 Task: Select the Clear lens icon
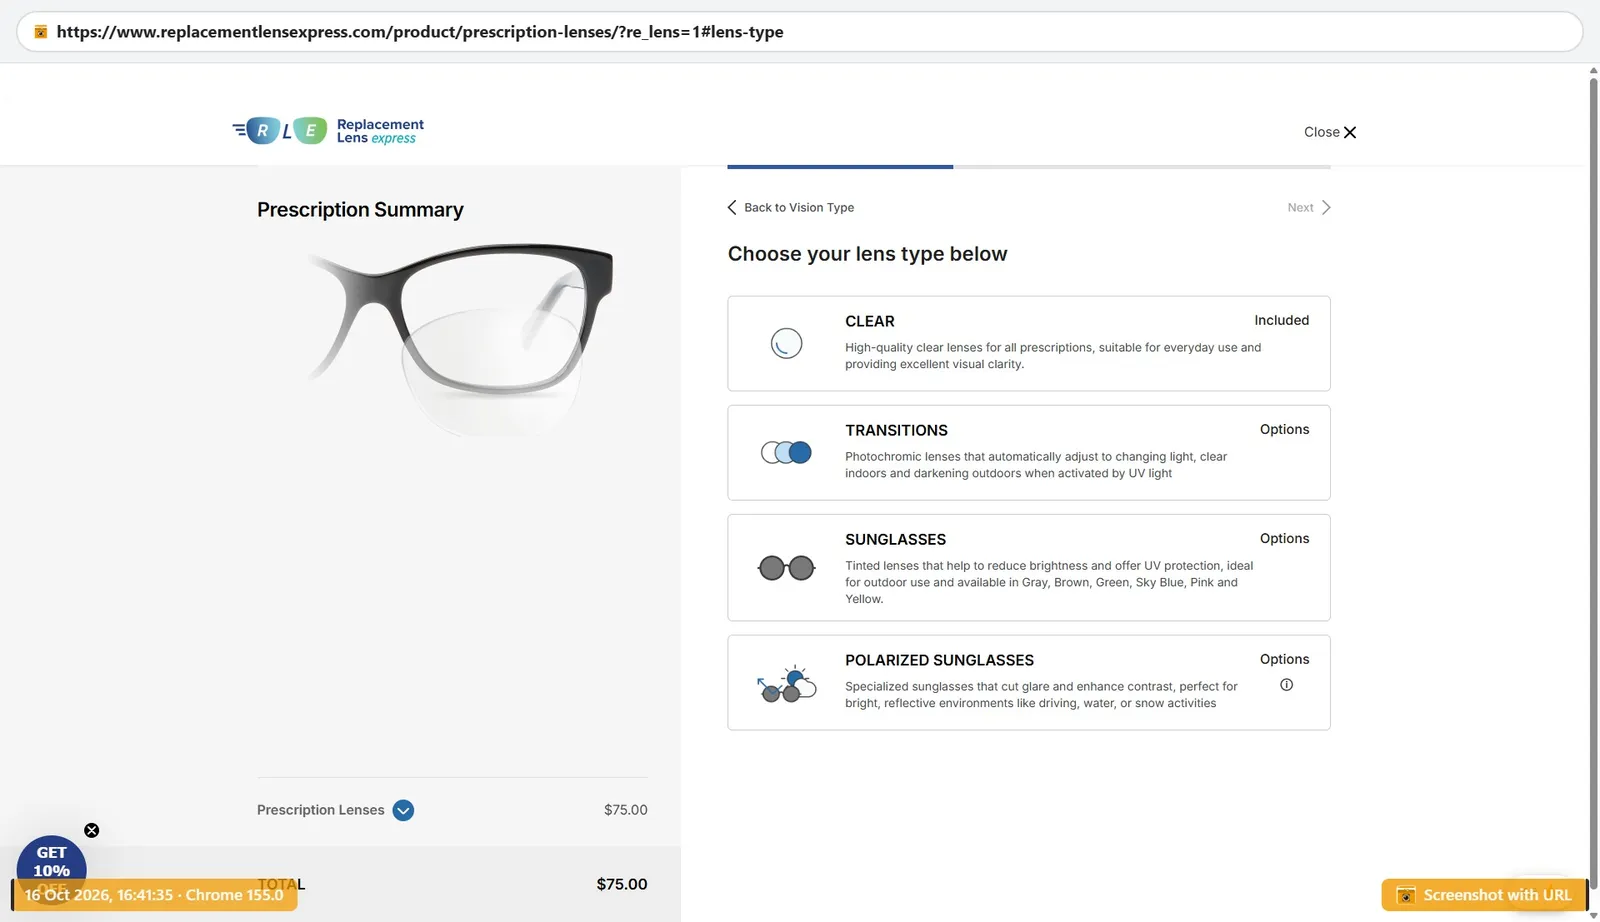pyautogui.click(x=786, y=343)
